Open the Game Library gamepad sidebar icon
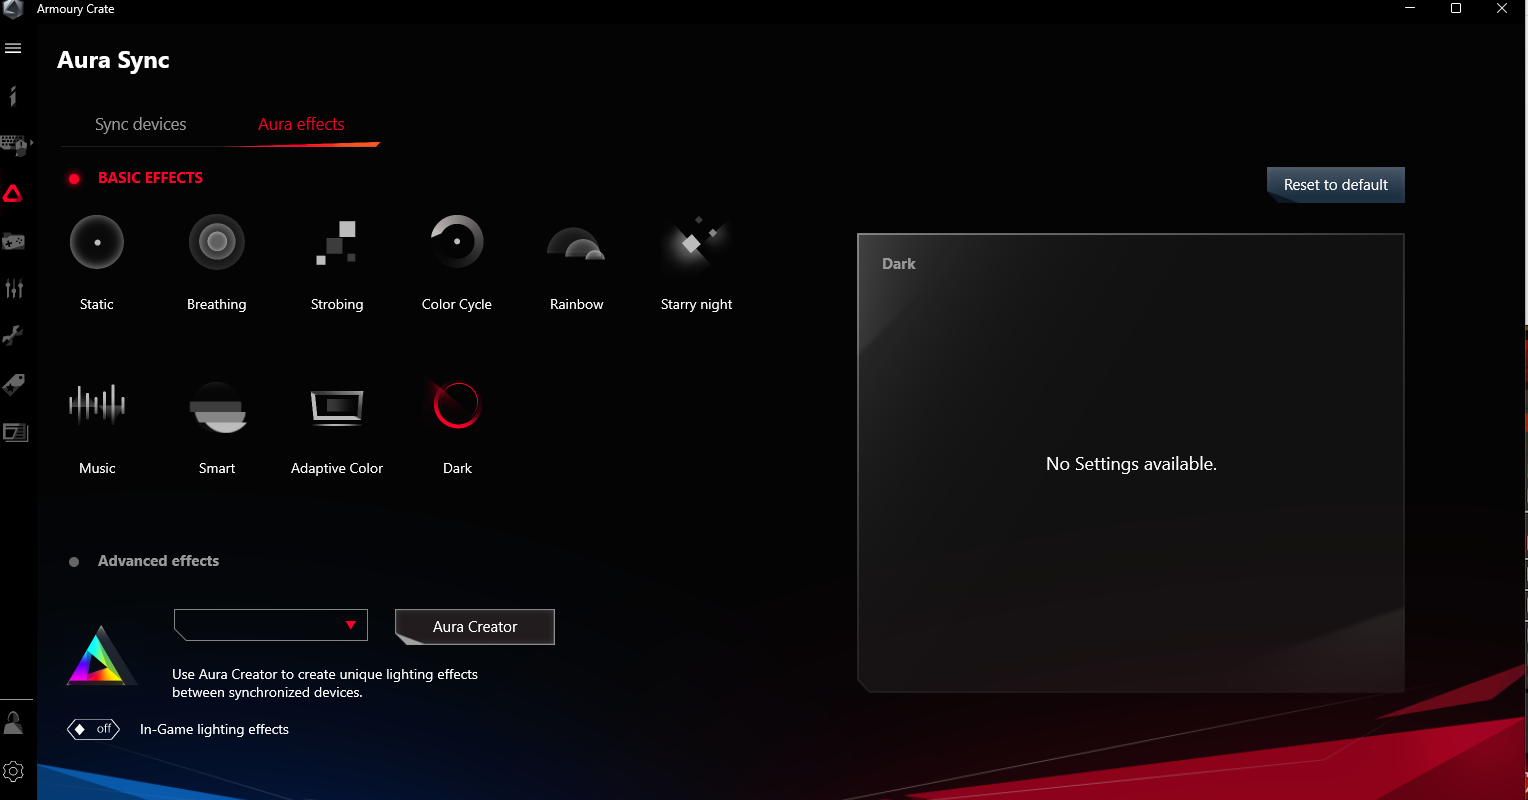 click(13, 241)
